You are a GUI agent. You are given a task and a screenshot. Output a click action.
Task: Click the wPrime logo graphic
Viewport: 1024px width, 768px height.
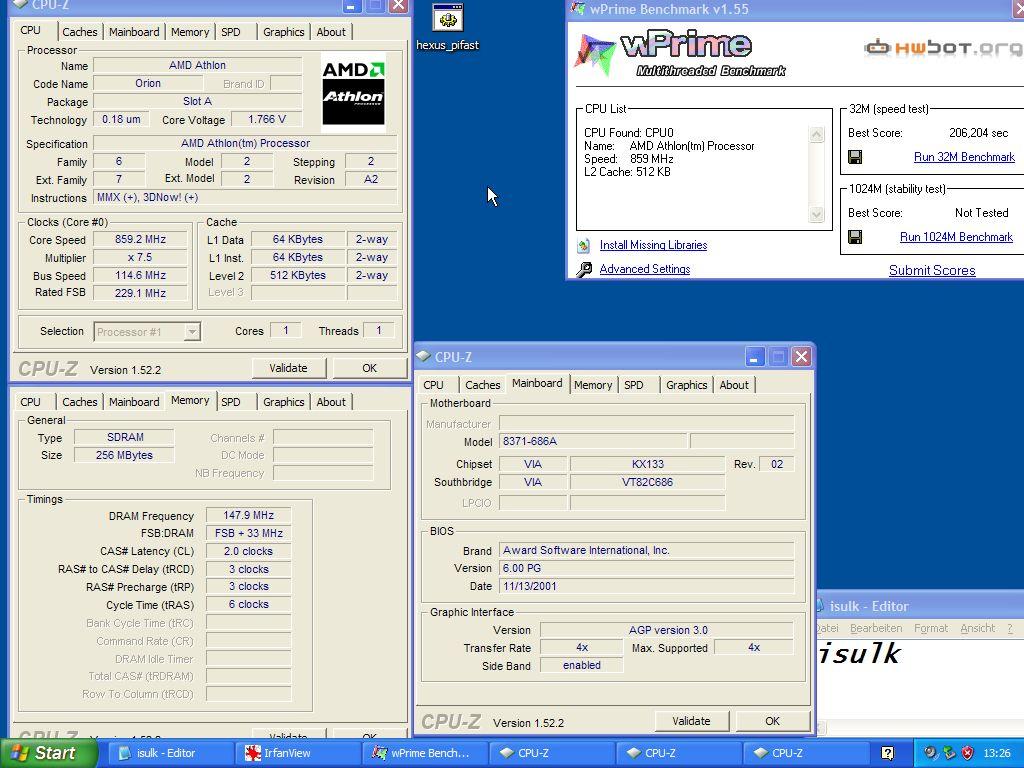click(680, 54)
